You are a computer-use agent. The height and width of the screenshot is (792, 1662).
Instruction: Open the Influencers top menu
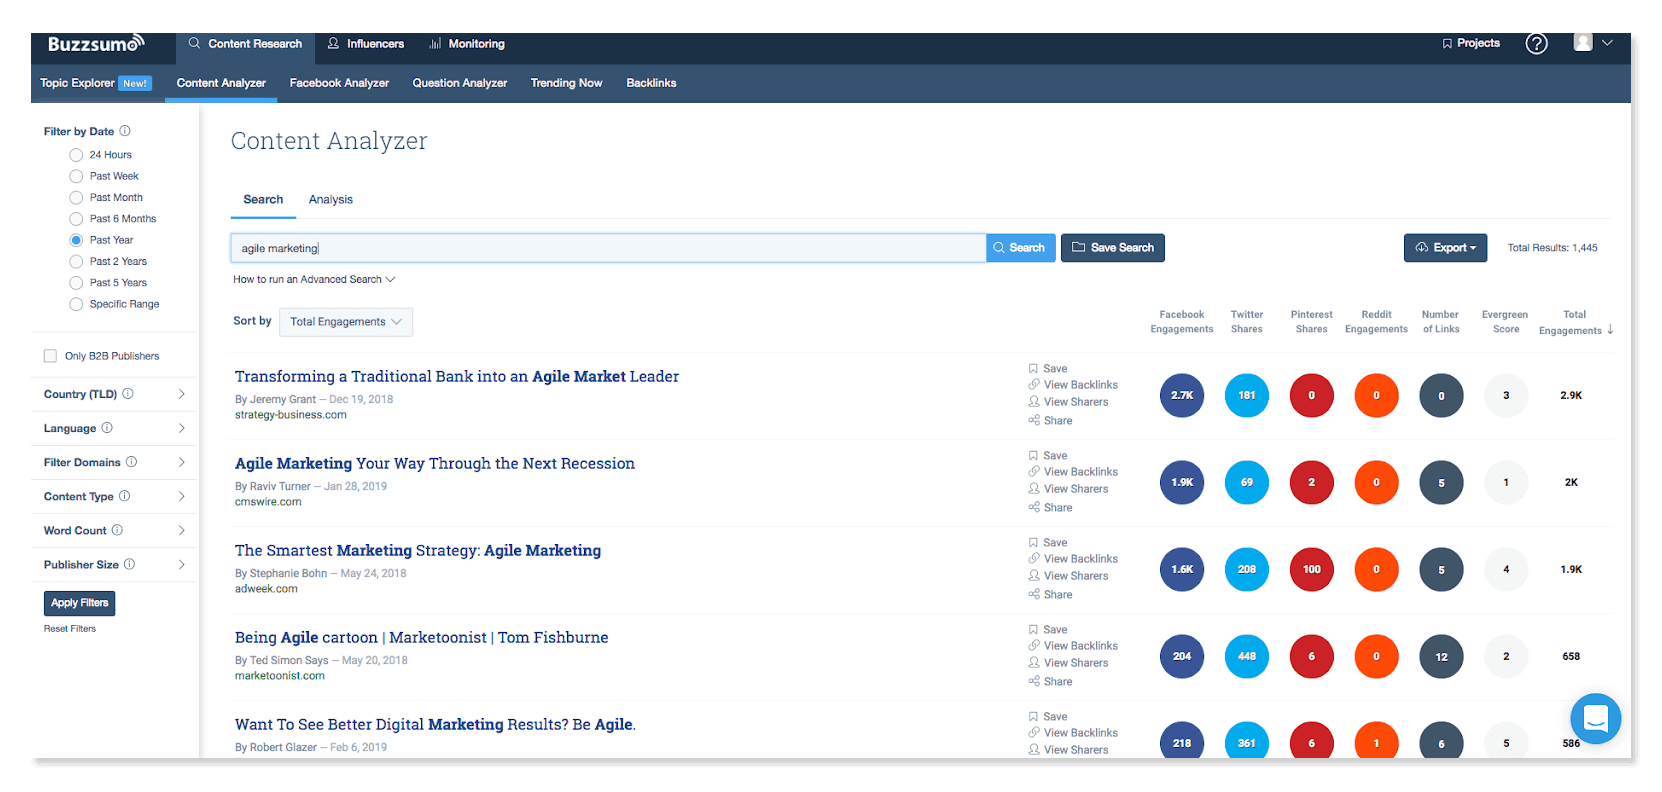366,44
